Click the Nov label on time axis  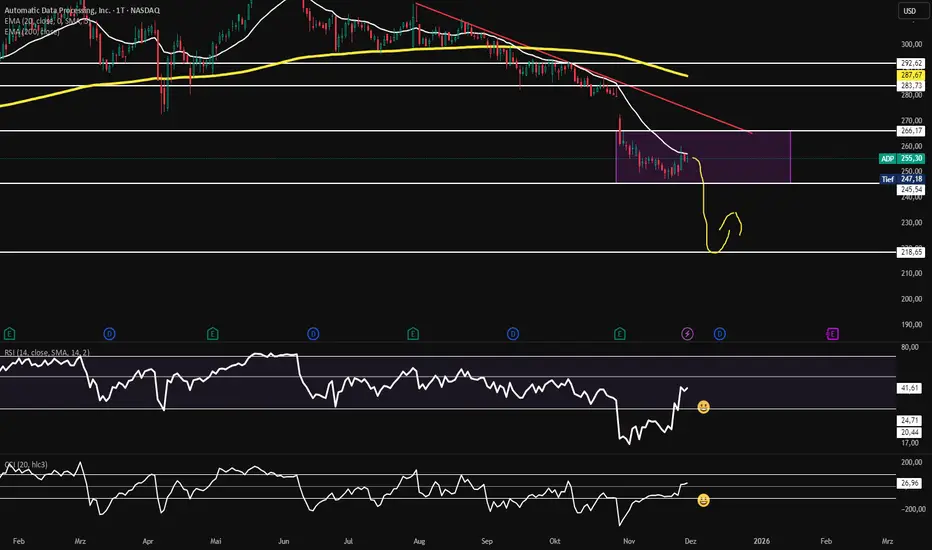coord(629,541)
